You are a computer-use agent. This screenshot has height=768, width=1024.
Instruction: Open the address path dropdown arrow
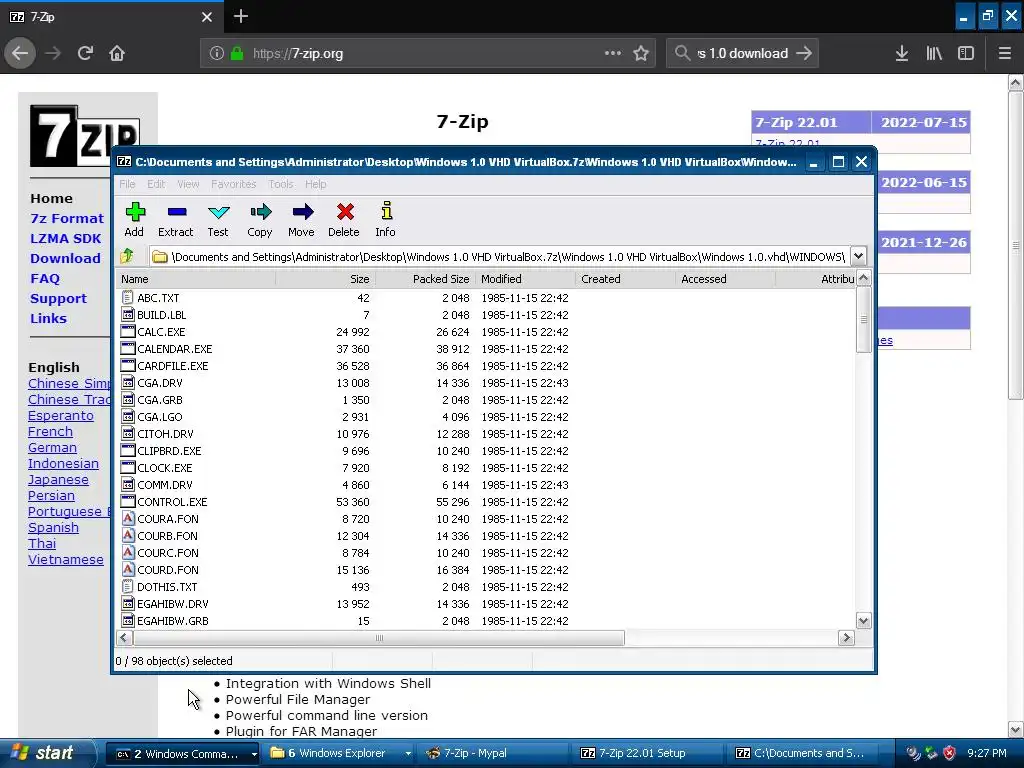858,257
